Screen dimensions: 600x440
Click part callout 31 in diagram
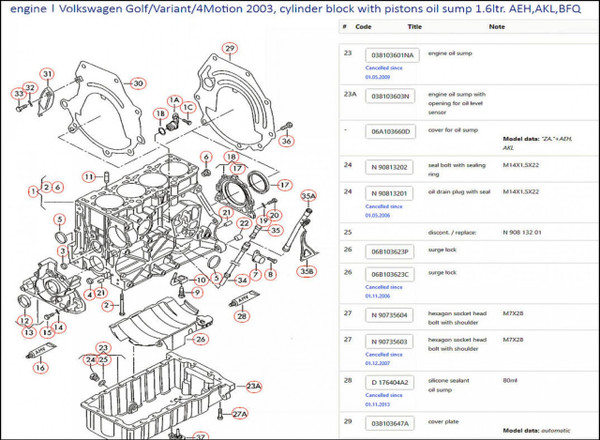(x=47, y=74)
